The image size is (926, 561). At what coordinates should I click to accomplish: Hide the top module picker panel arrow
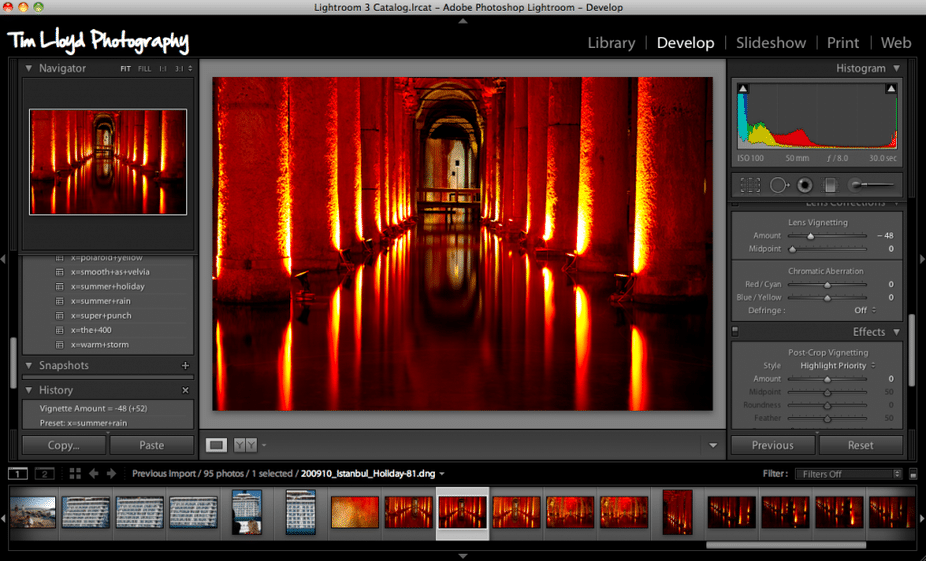(x=463, y=21)
